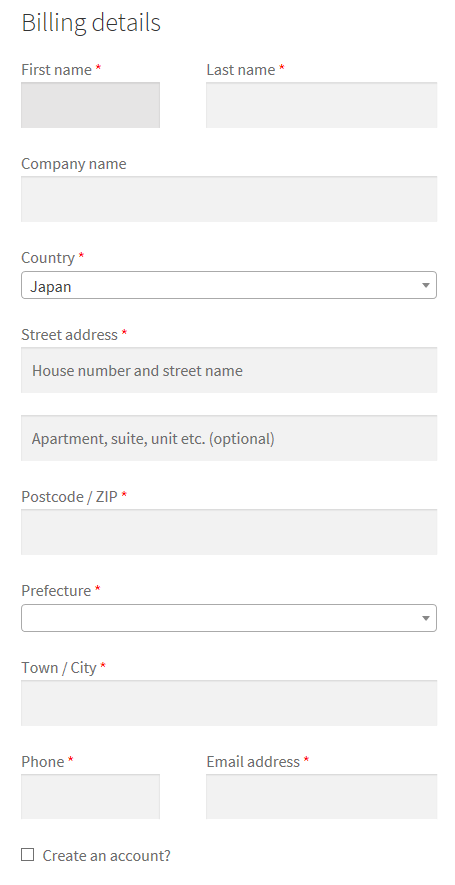Select the Email address input box
This screenshot has height=885, width=455.
(321, 796)
